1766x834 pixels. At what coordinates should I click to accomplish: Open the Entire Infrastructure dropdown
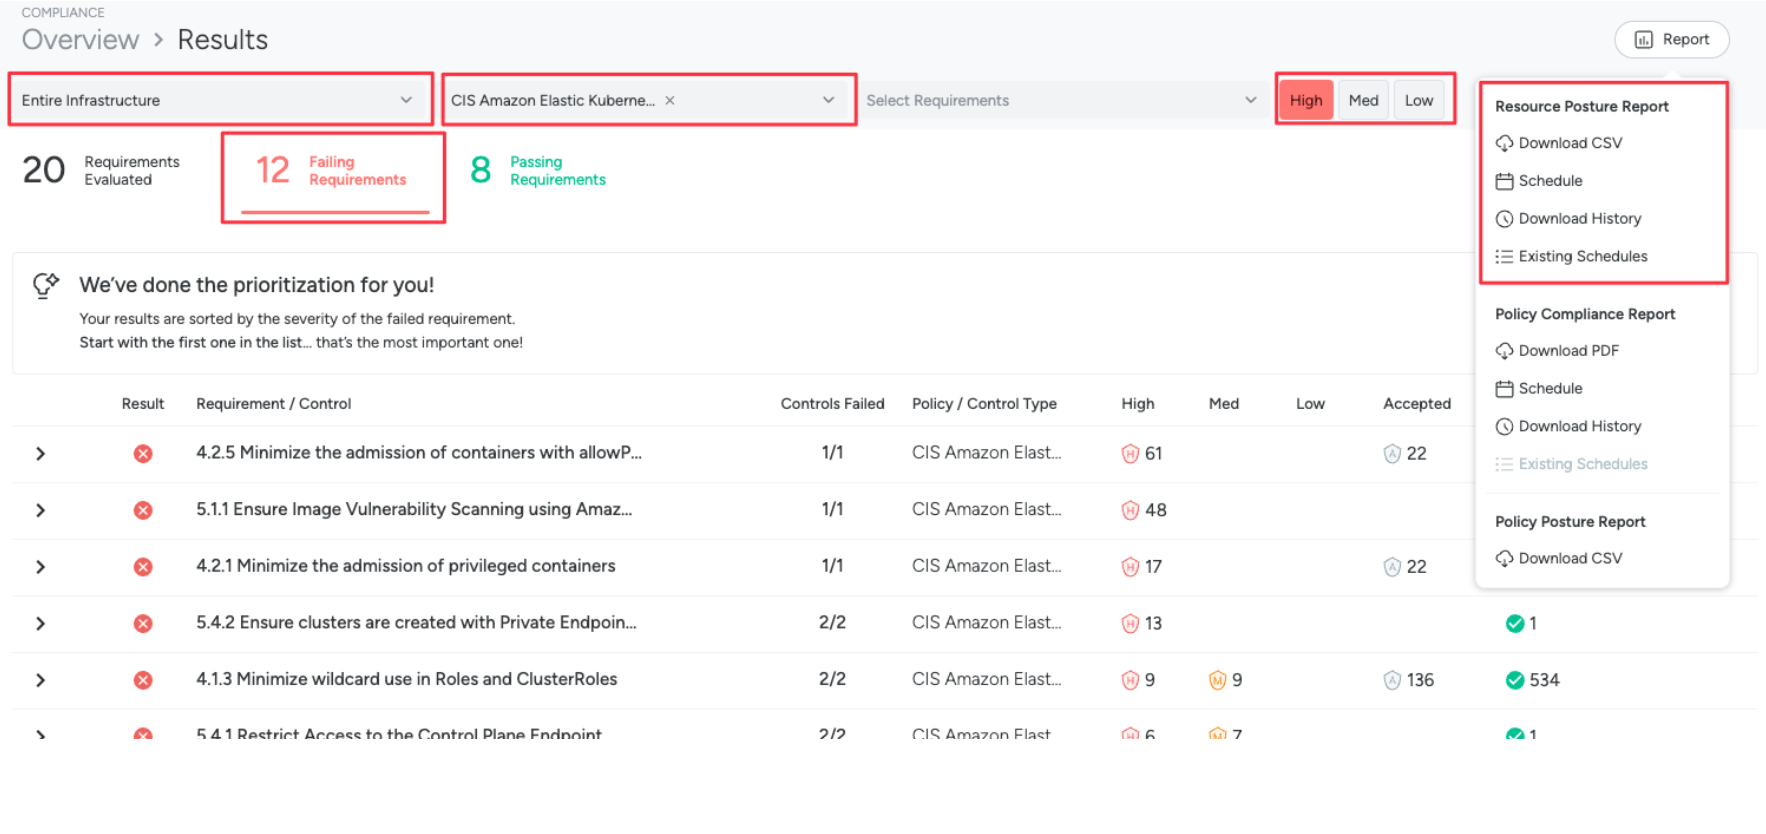pyautogui.click(x=220, y=100)
